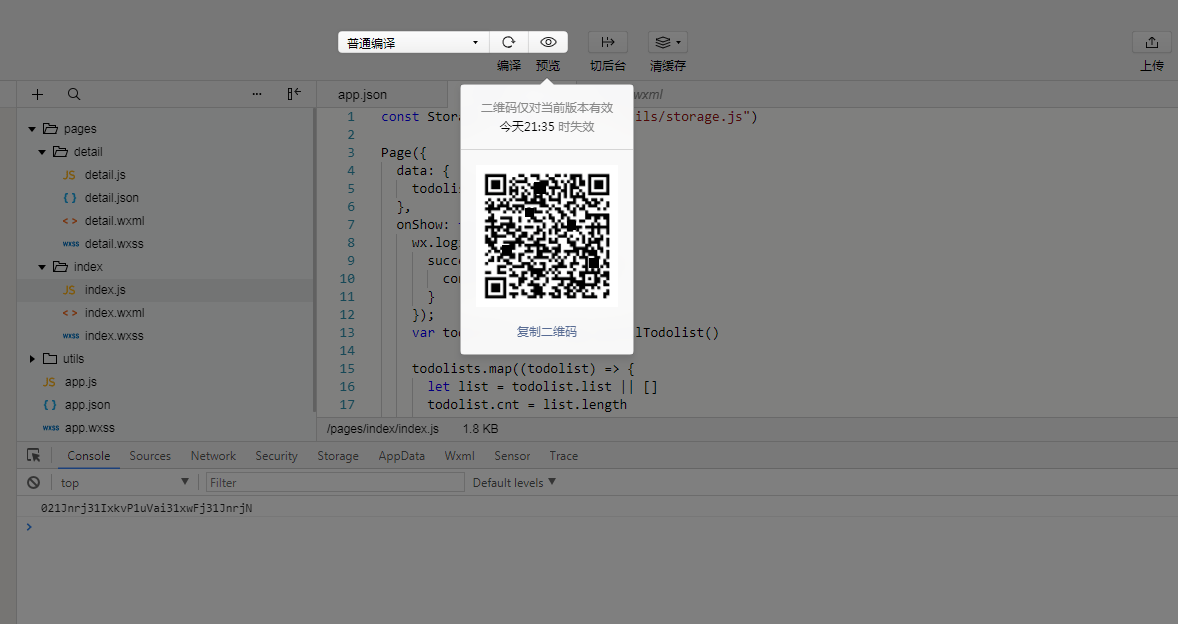
Task: Open app.json in the file tree
Action: [87, 405]
